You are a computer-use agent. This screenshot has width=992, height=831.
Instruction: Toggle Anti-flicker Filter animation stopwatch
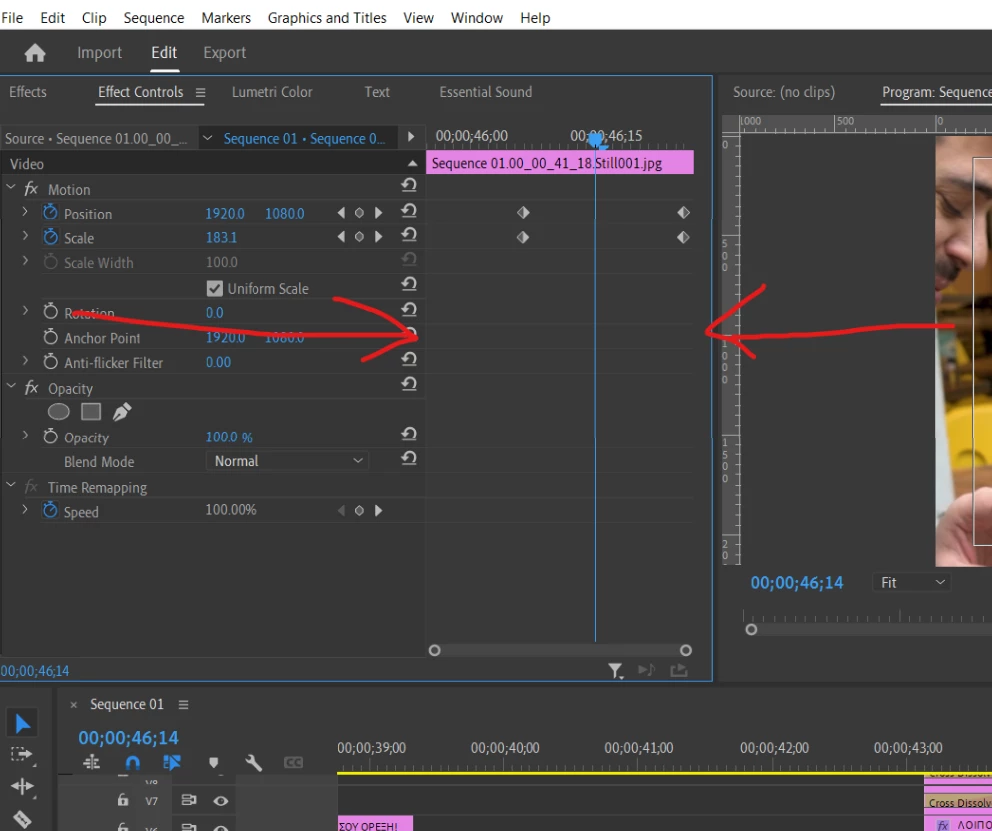click(x=51, y=362)
